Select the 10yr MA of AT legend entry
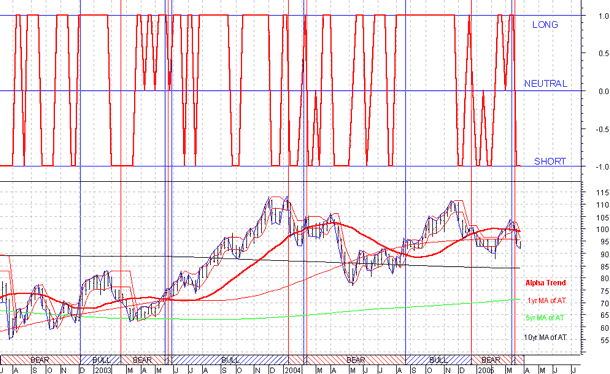 545,337
